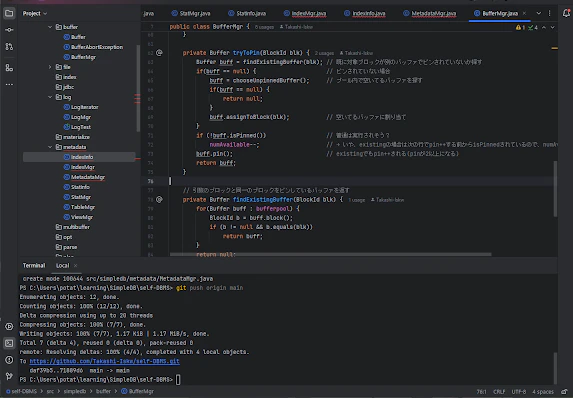
Task: Open the Pull Requests tool window icon
Action: (x=9, y=46)
